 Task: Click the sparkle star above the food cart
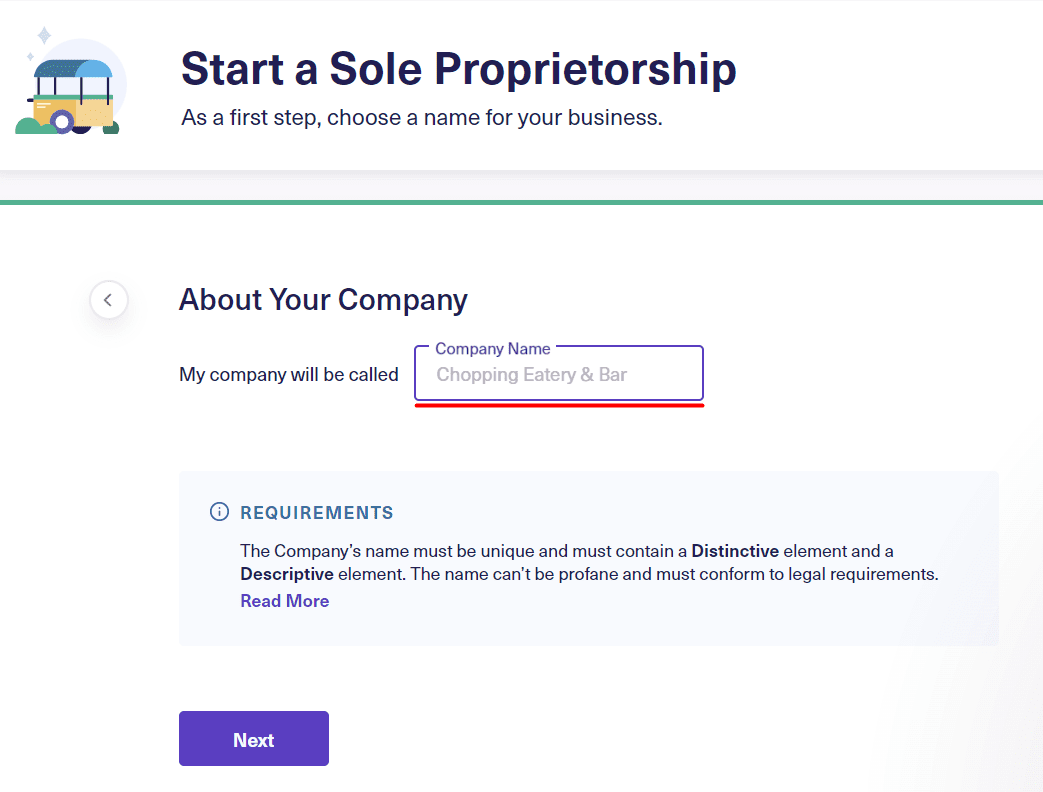coord(44,35)
